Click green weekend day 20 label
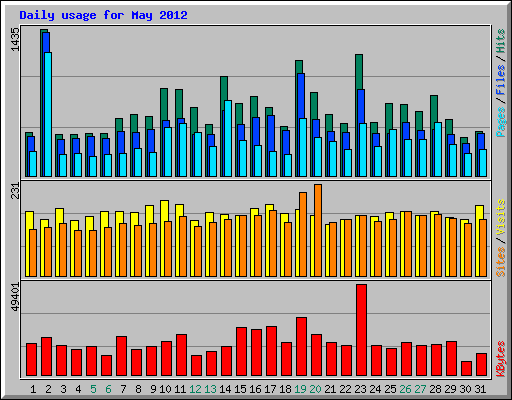The height and width of the screenshot is (400, 512). click(x=315, y=389)
